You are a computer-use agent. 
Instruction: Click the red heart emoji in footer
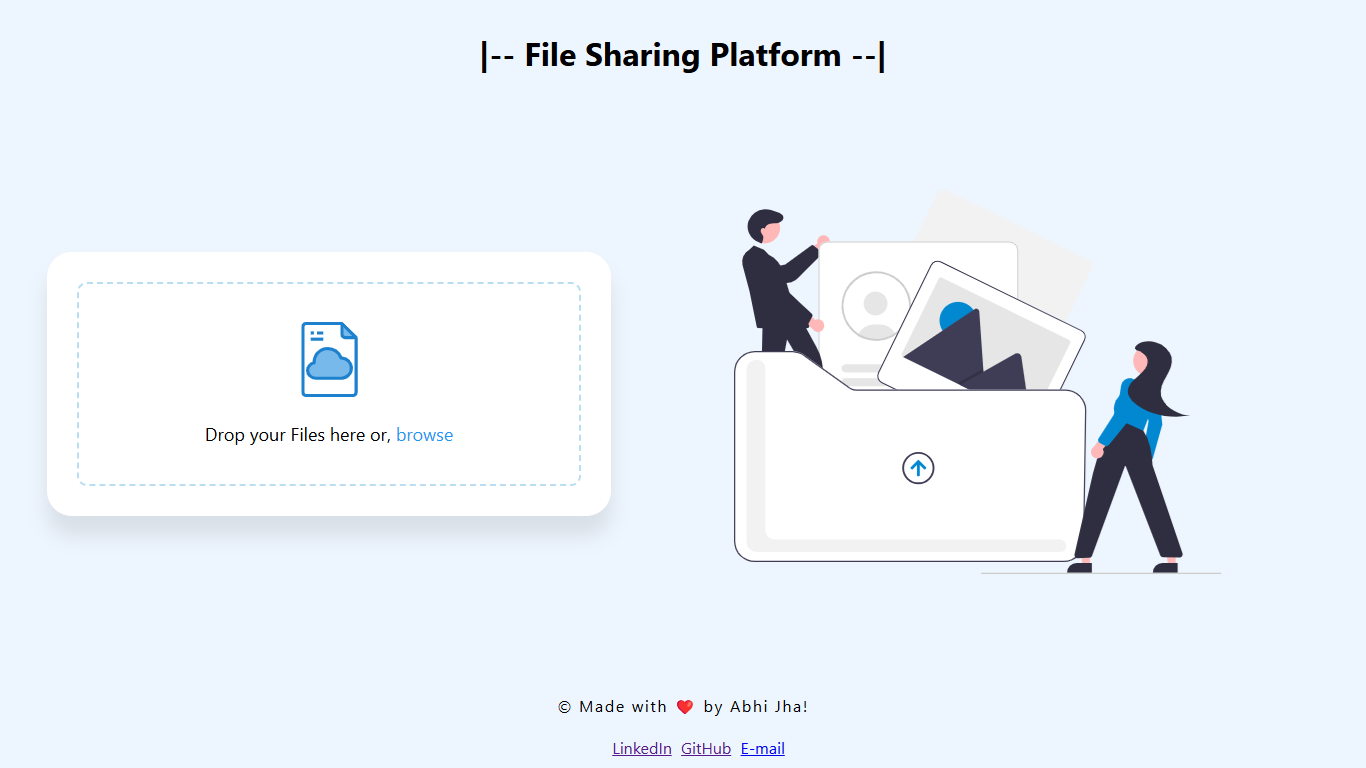[685, 707]
